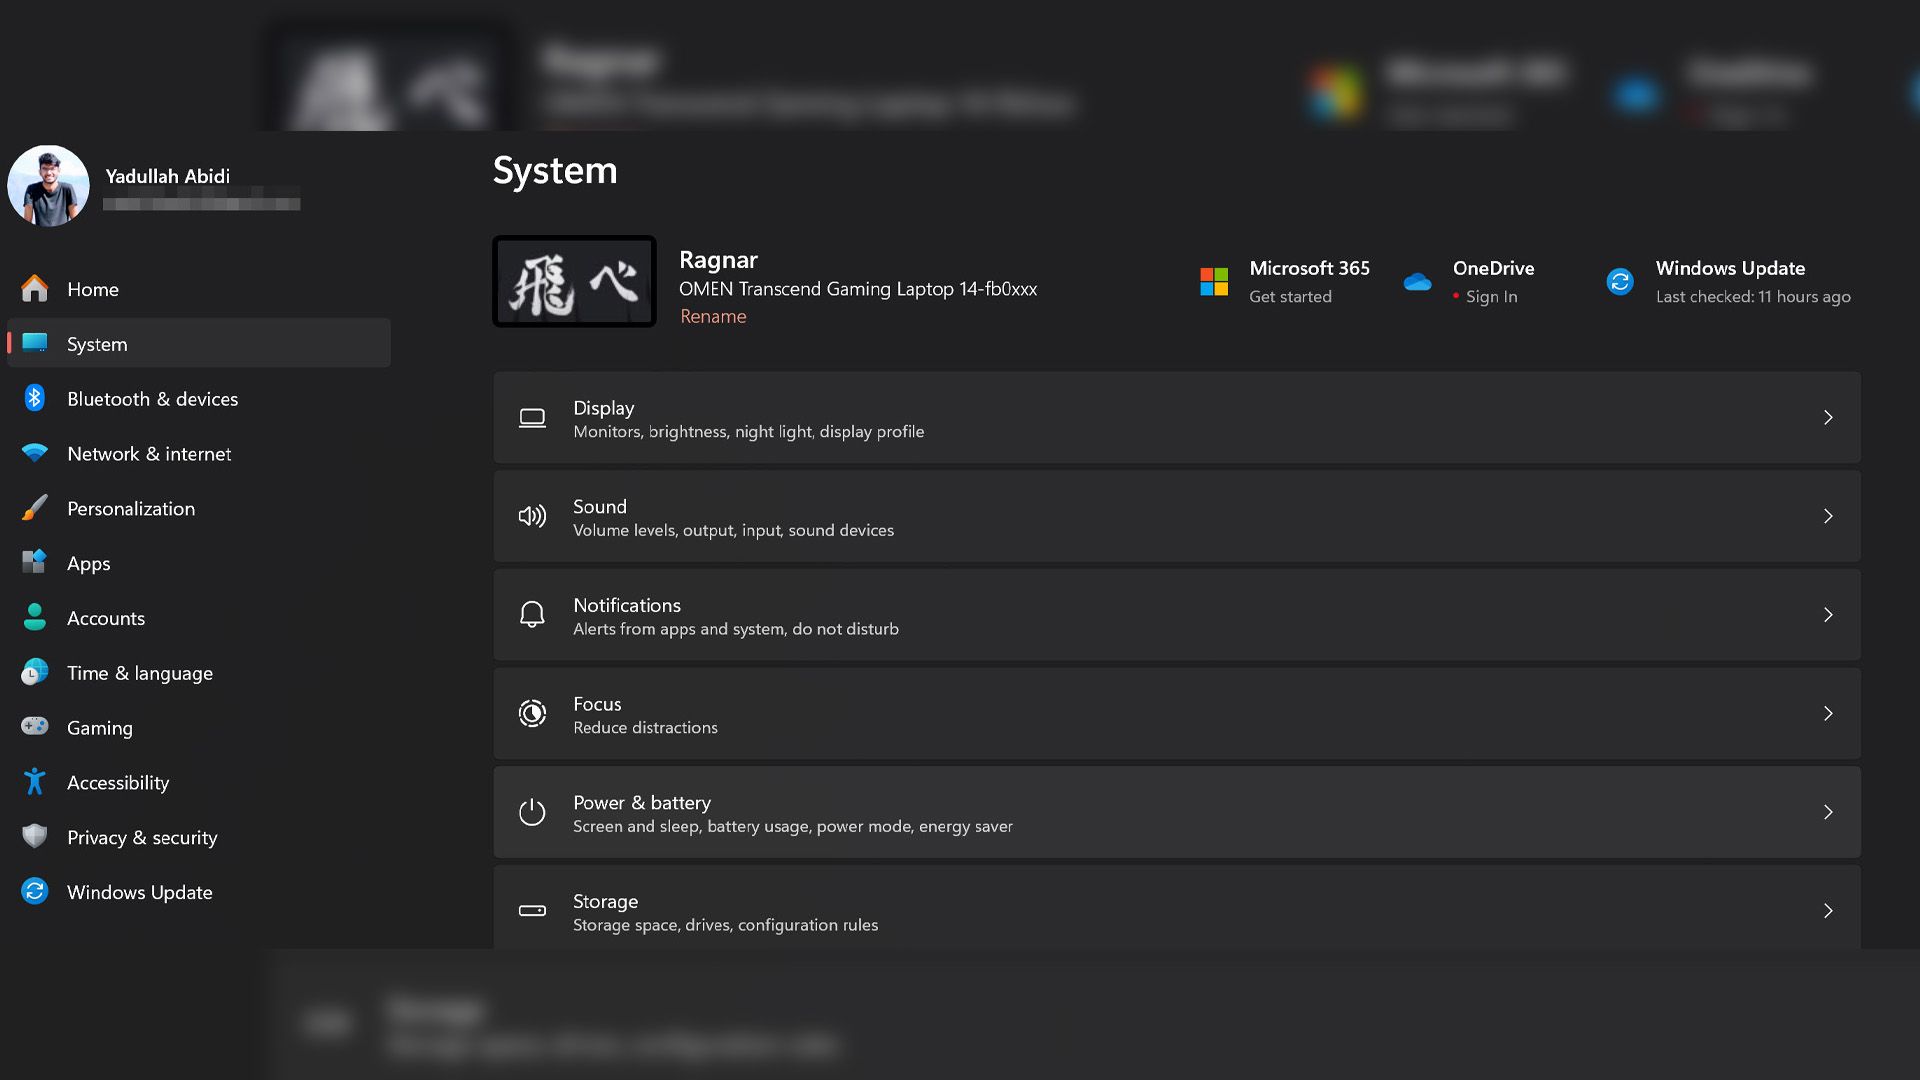Click the Windows Update header refresh icon

(x=1620, y=282)
